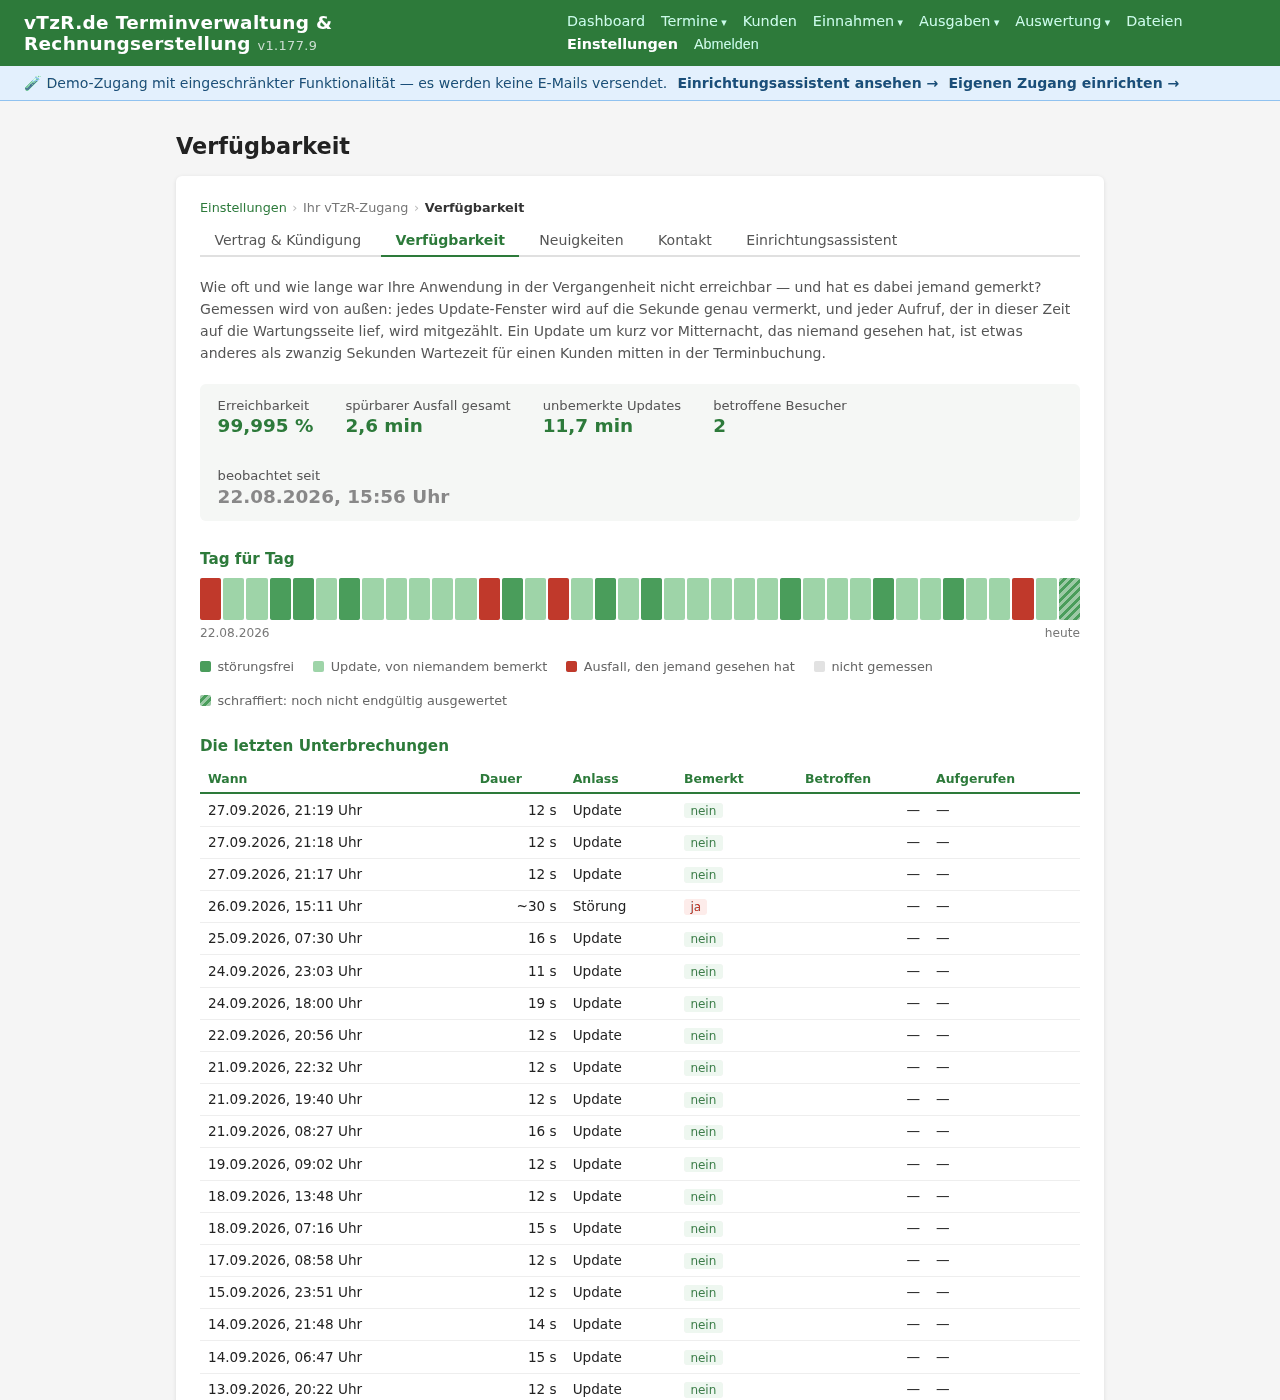1280x1400 pixels.
Task: Click the 19 s duration value
Action: (x=542, y=1003)
